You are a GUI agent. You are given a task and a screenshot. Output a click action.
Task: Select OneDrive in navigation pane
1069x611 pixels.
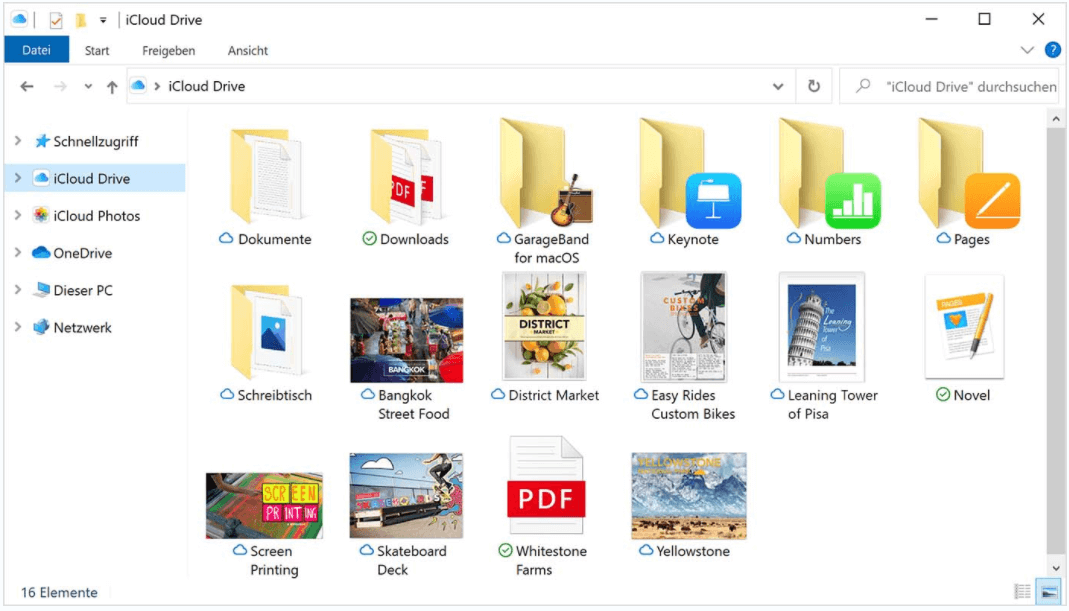(x=82, y=253)
